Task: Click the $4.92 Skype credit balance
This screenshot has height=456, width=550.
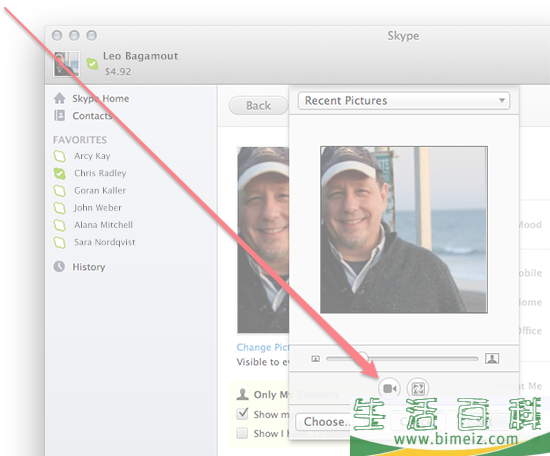Action: coord(118,72)
